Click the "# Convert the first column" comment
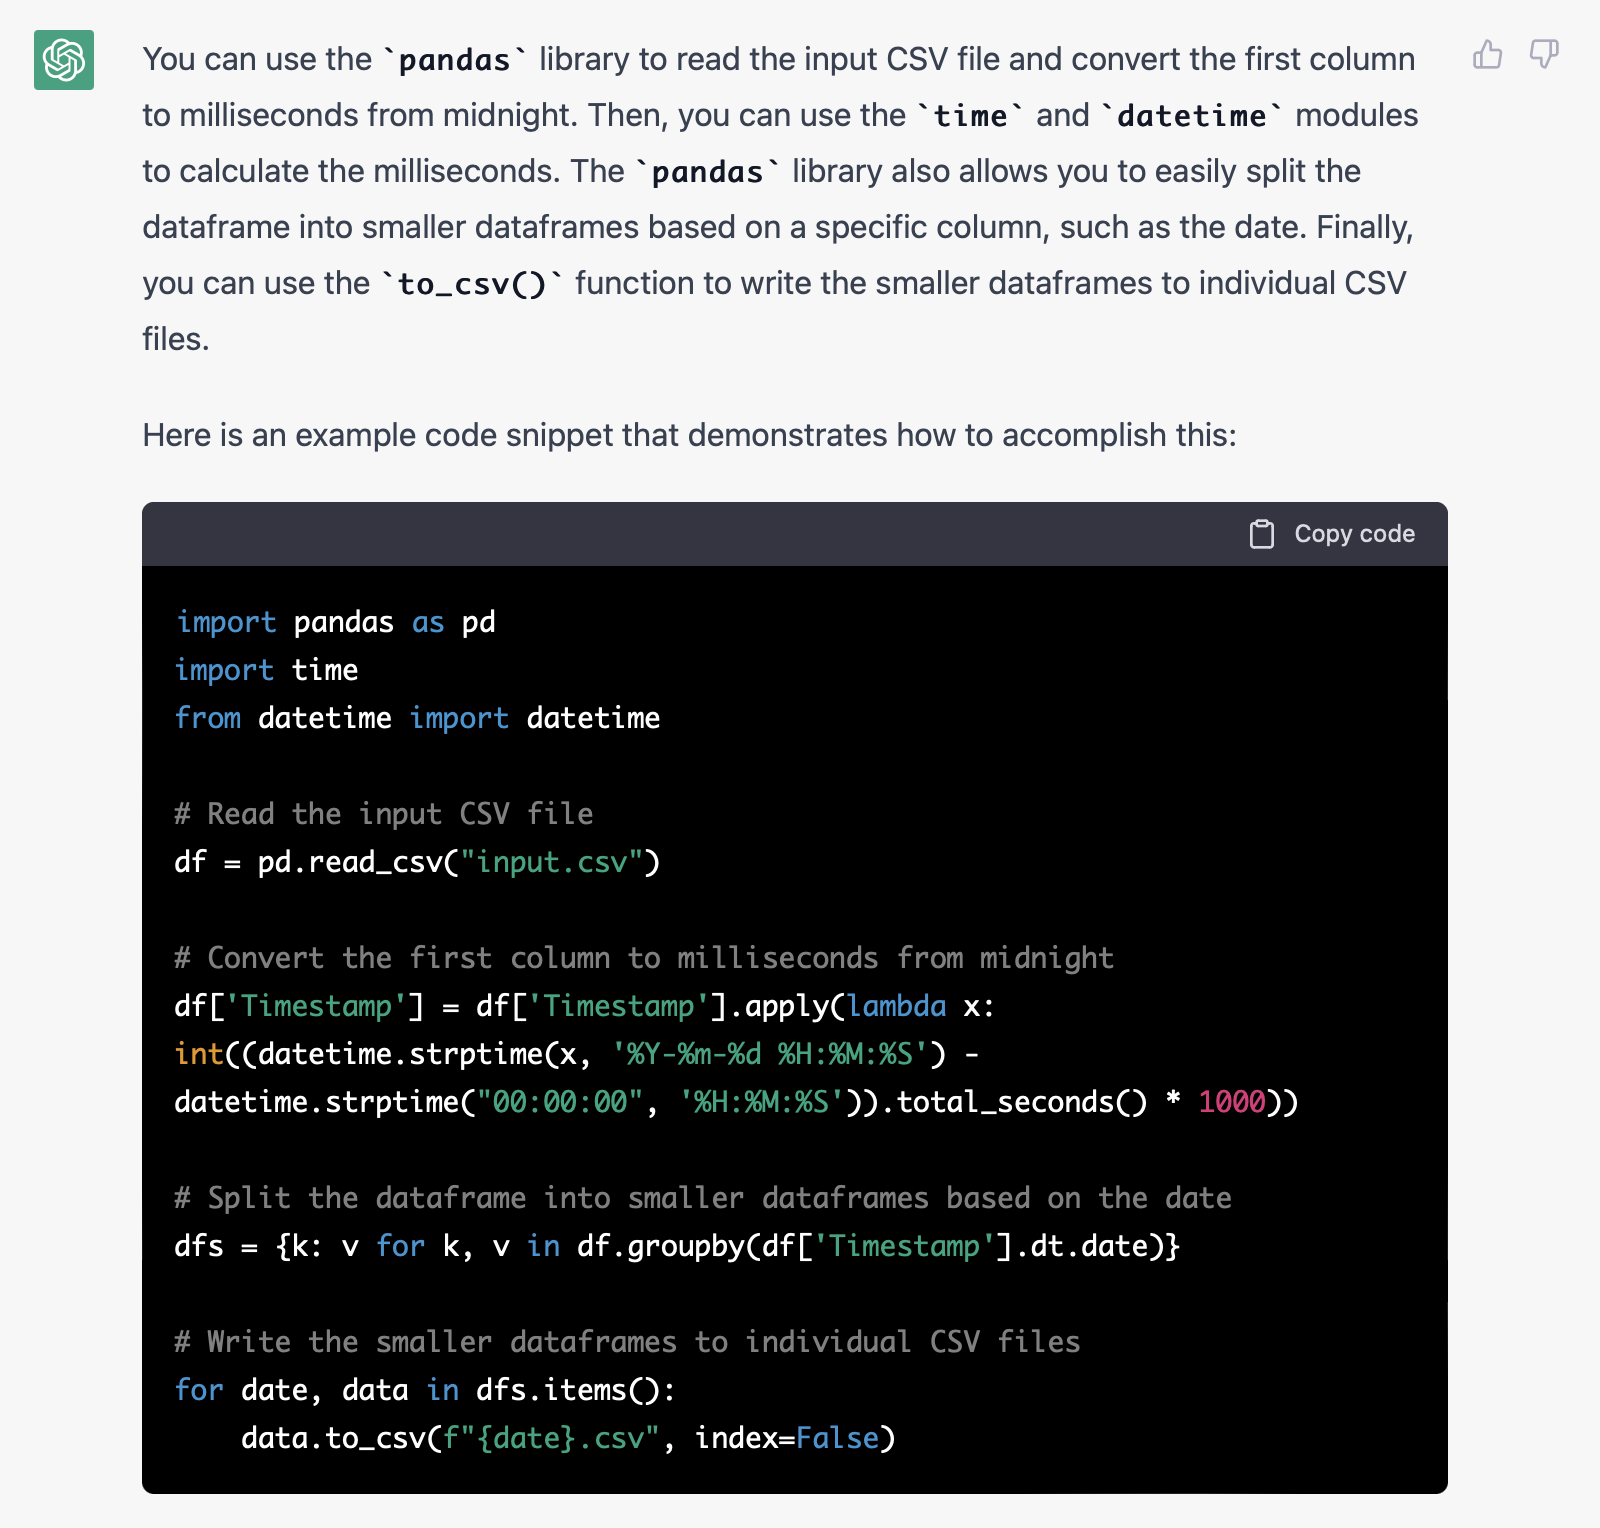1600x1528 pixels. click(x=643, y=958)
